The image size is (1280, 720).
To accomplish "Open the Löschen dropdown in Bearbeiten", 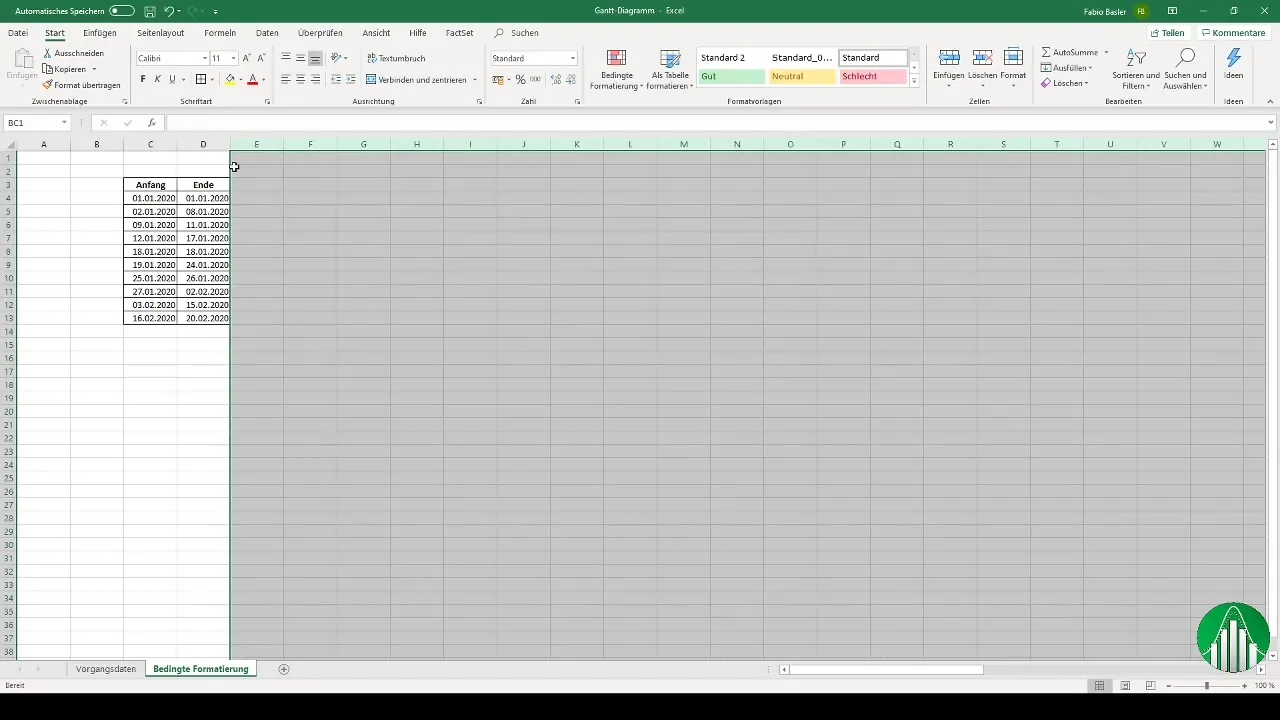I will pos(1063,83).
